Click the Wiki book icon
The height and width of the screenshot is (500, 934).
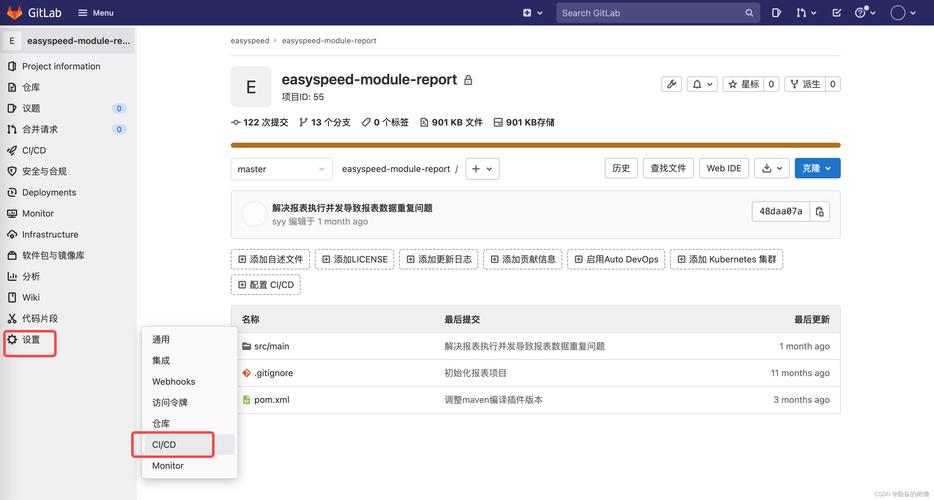click(x=12, y=297)
